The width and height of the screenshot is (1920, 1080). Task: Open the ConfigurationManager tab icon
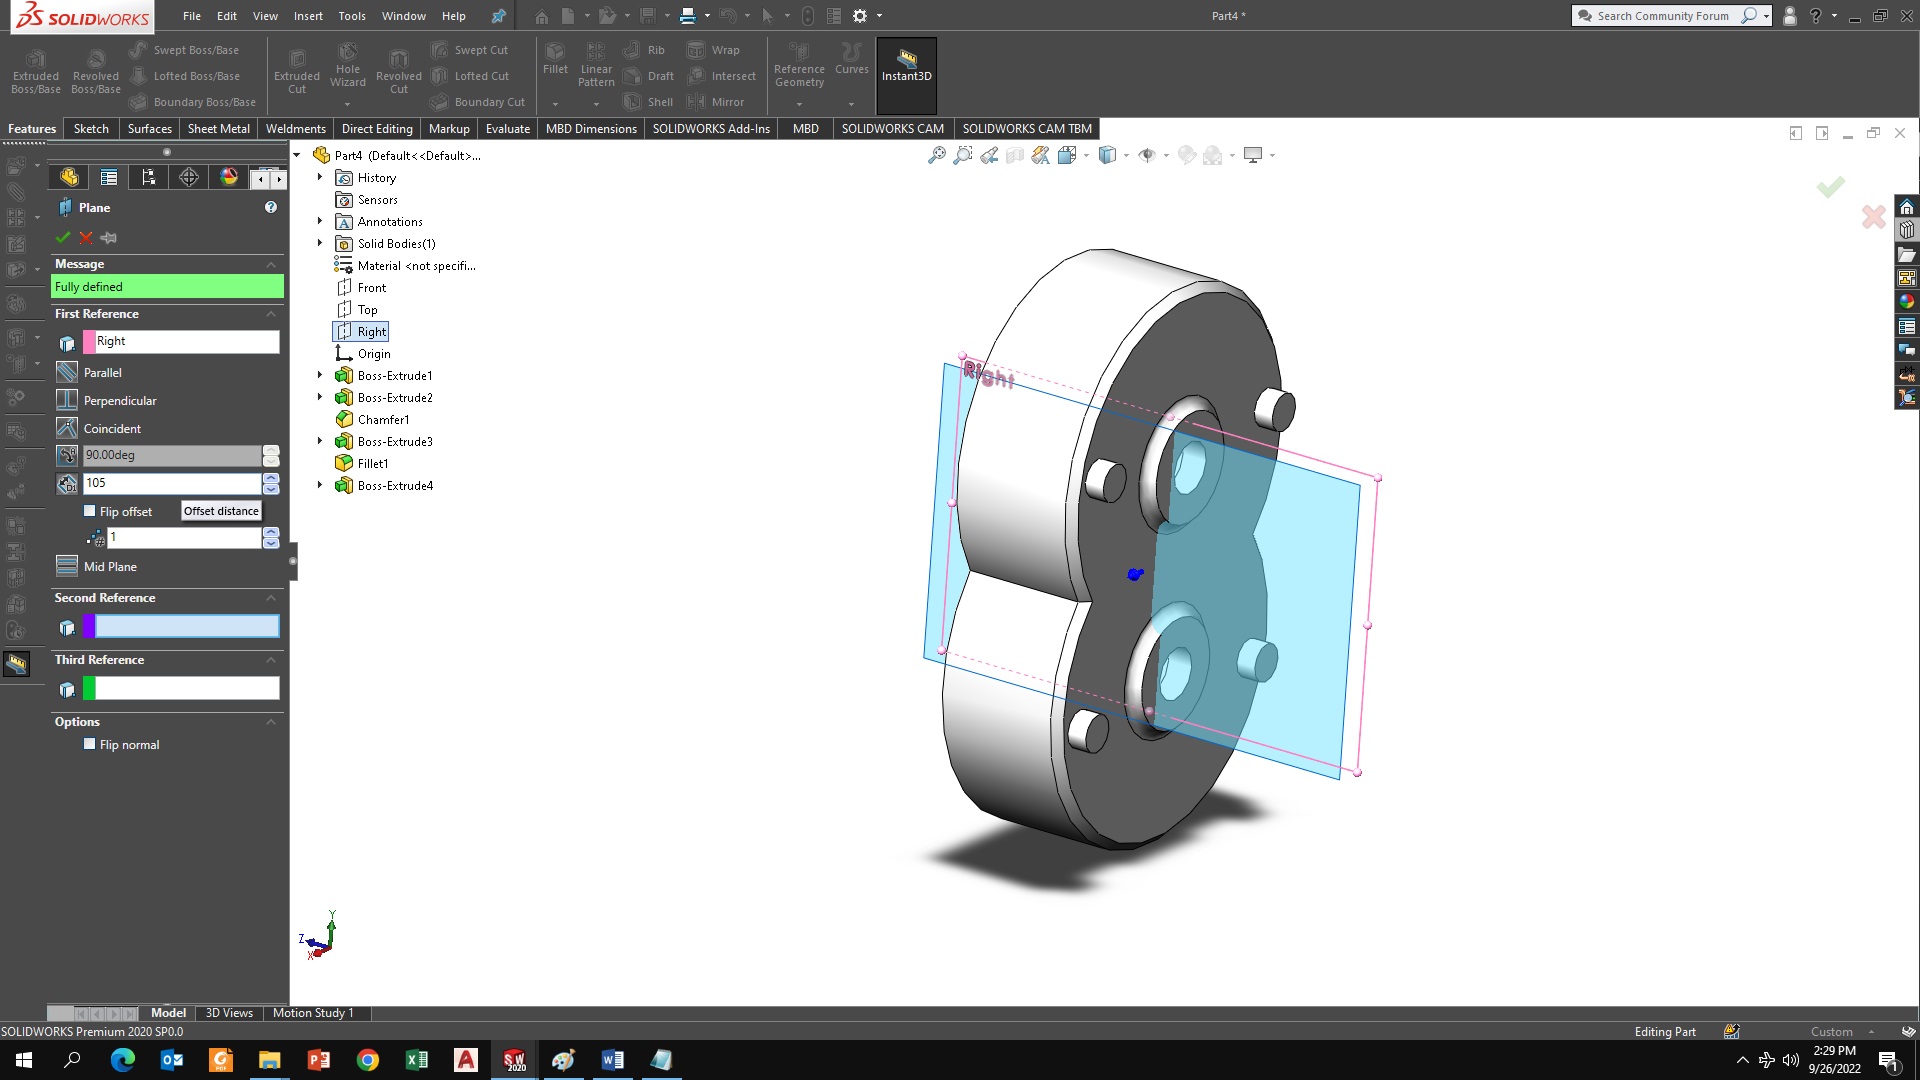[x=148, y=177]
